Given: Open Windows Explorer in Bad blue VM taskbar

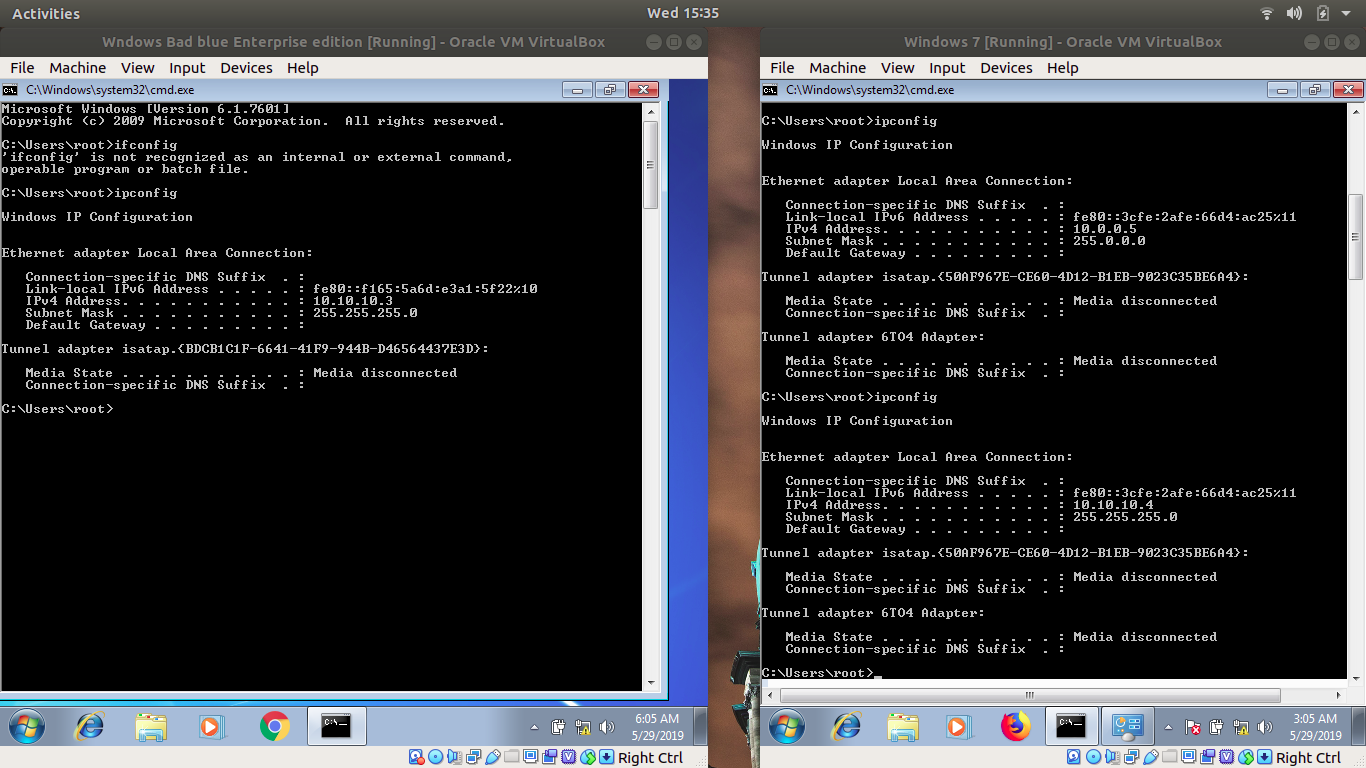Looking at the screenshot, I should (151, 726).
